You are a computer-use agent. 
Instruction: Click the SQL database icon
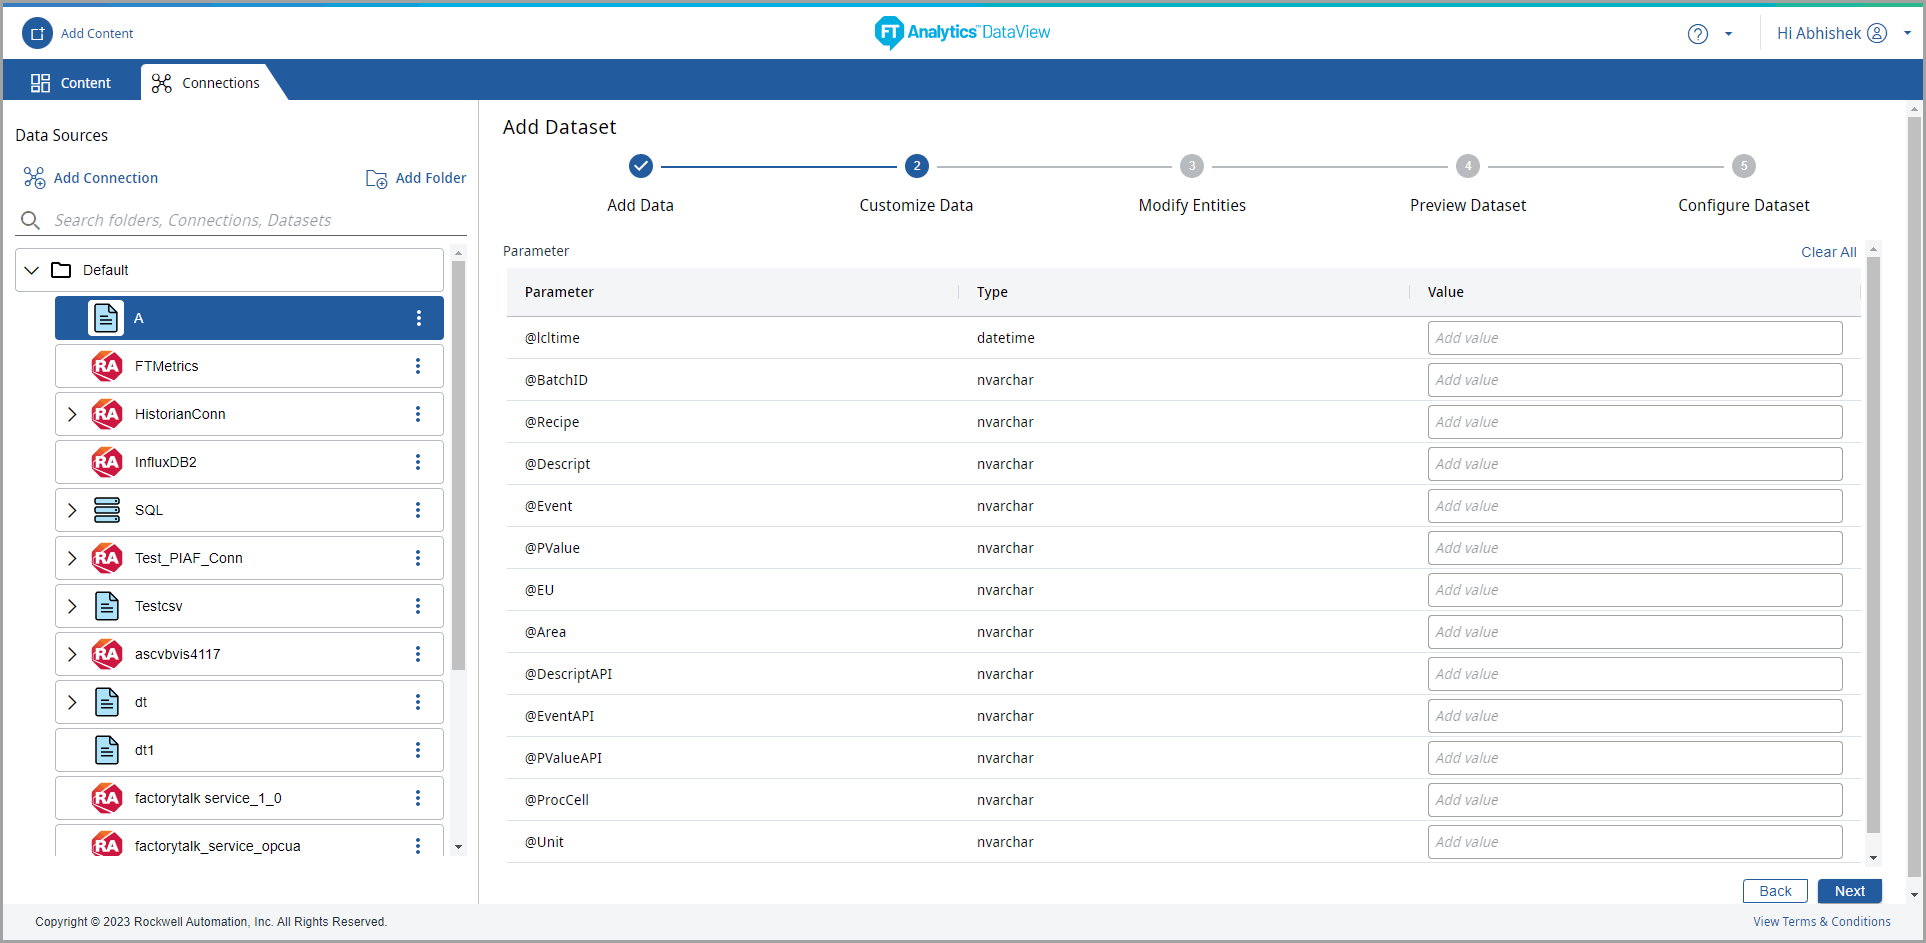[107, 510]
